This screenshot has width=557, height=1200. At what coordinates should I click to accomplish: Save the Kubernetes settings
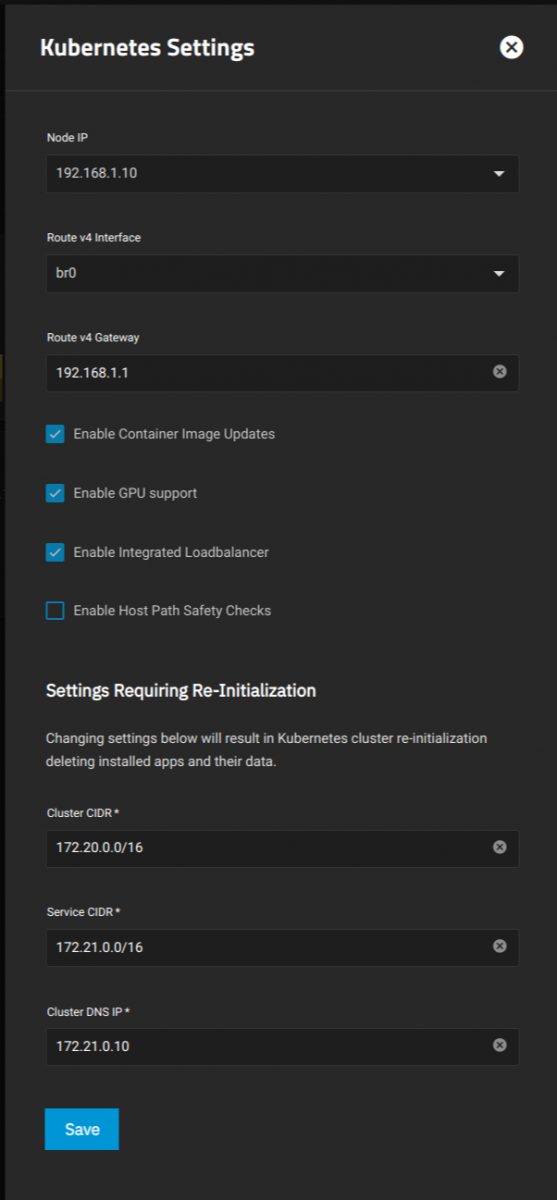pyautogui.click(x=82, y=1129)
